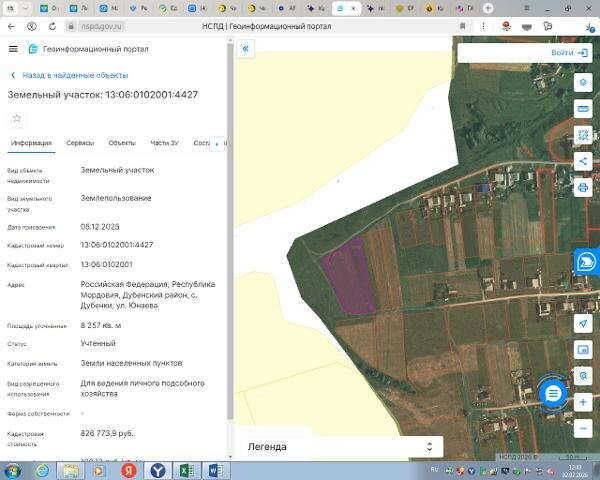The height and width of the screenshot is (480, 600).
Task: Activate the area selection search tool
Action: click(583, 135)
